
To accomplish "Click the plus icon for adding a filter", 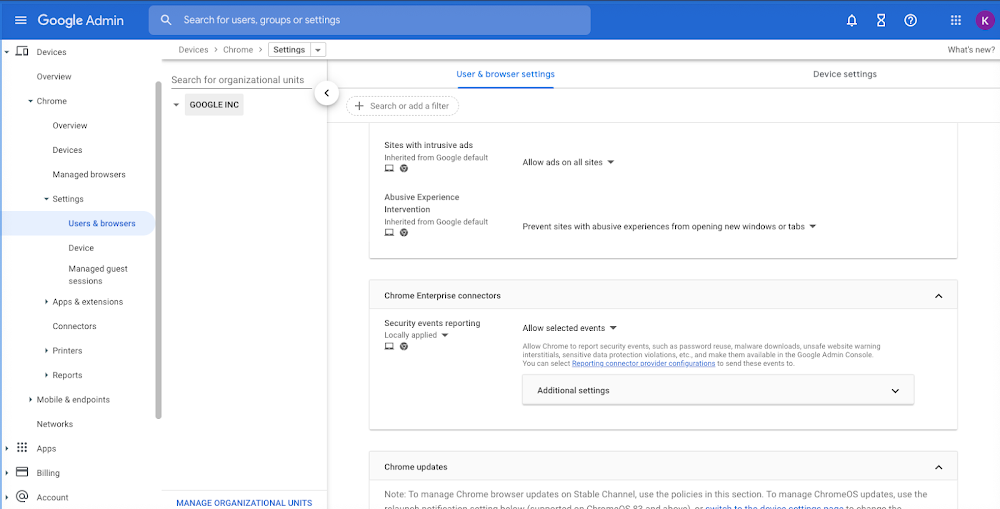I will click(x=359, y=106).
